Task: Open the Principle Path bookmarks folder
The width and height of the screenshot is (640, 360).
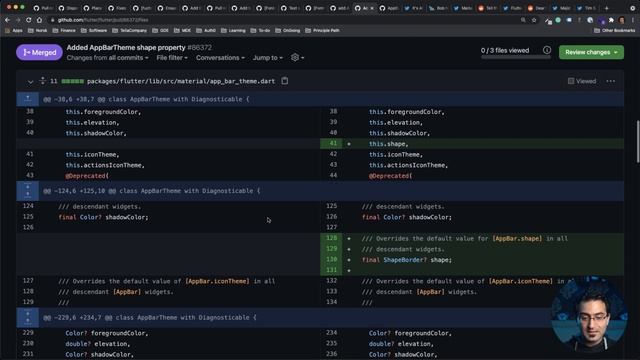Action: 322,30
